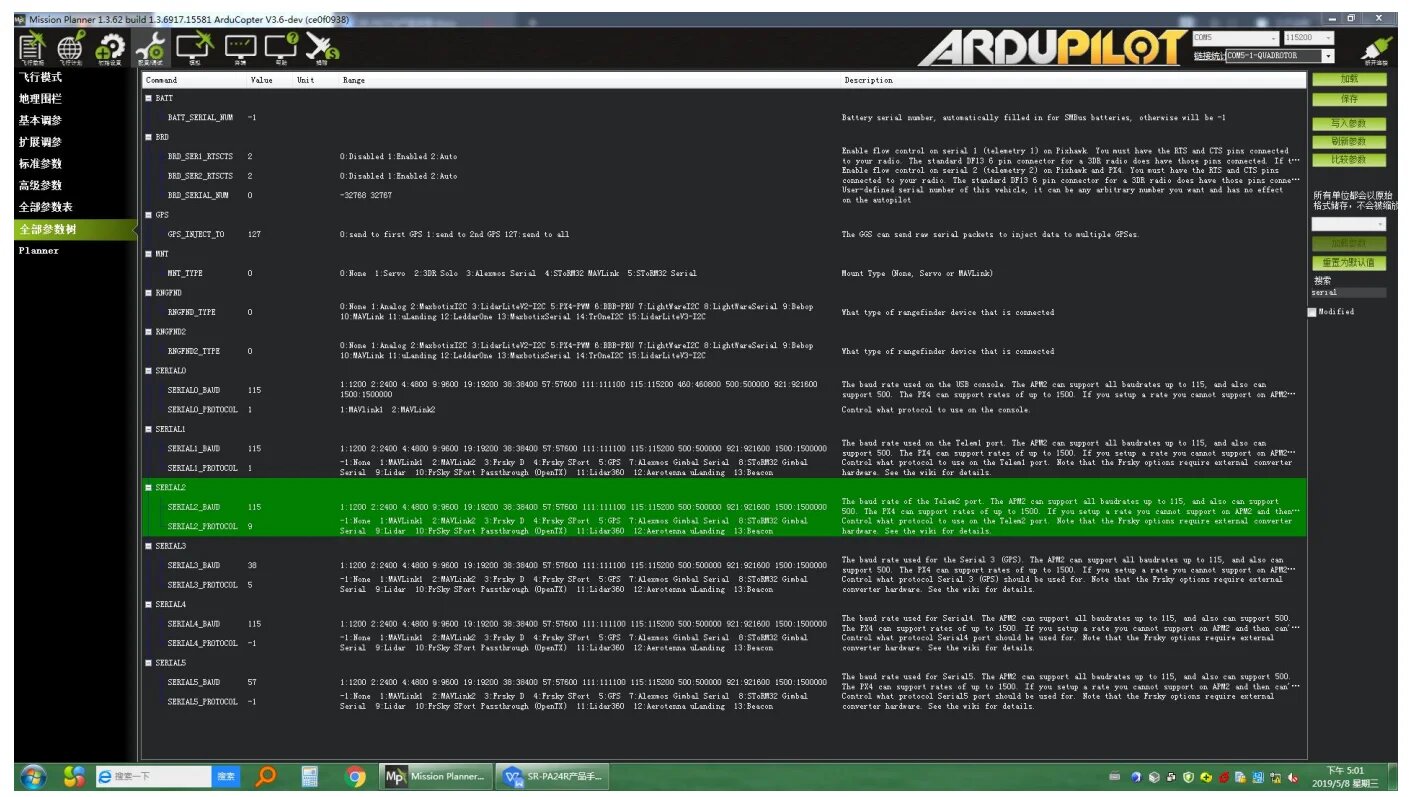
Task: Open 基本调参 sidebar item
Action: point(40,121)
